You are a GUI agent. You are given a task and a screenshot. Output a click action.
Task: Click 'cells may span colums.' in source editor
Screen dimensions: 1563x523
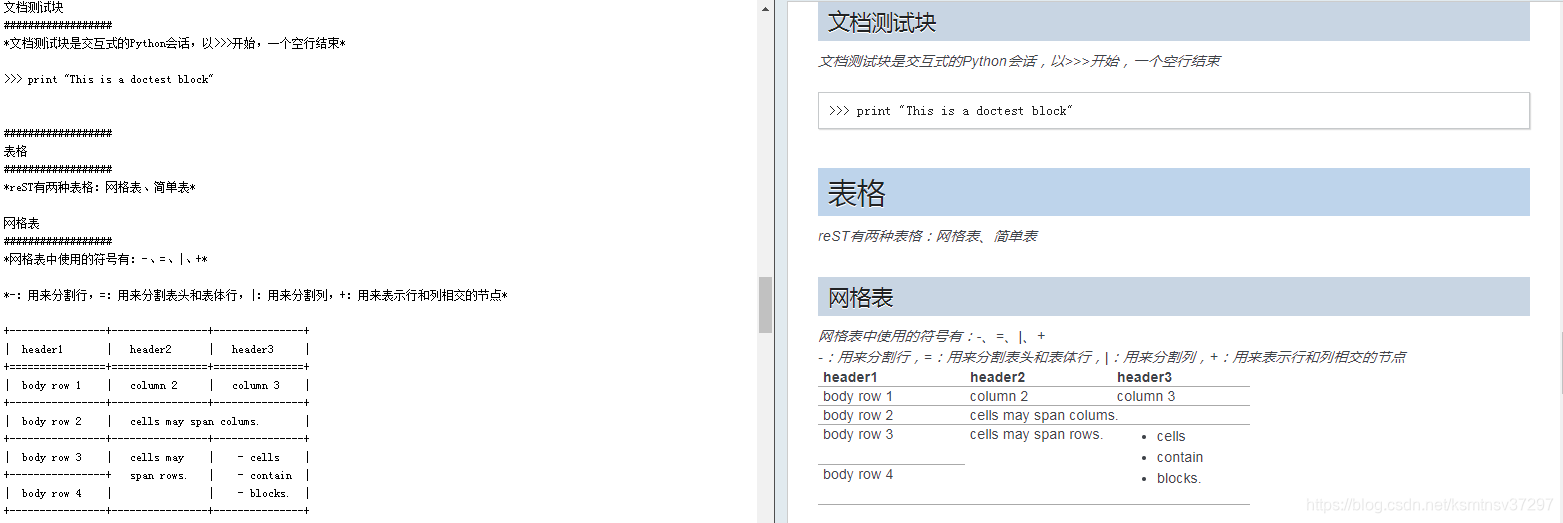(194, 421)
